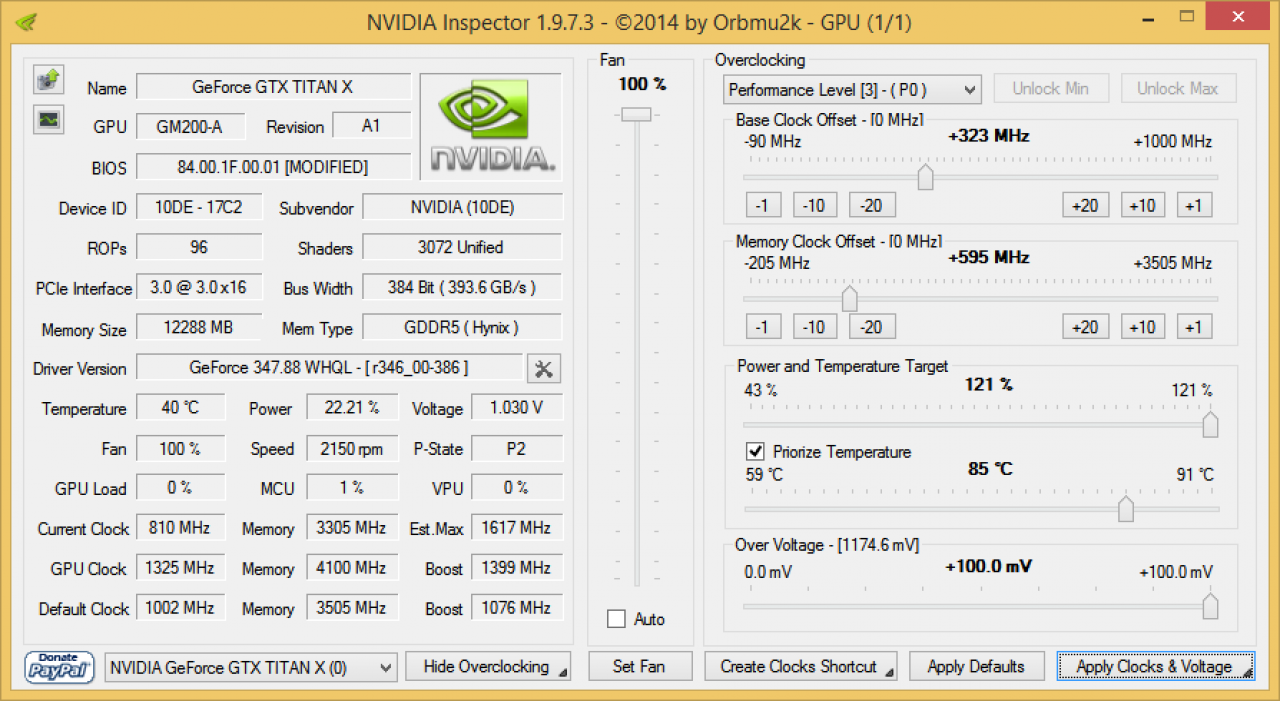Click the upload screenshot icon beside Name
The height and width of the screenshot is (701, 1280).
pyautogui.click(x=48, y=78)
